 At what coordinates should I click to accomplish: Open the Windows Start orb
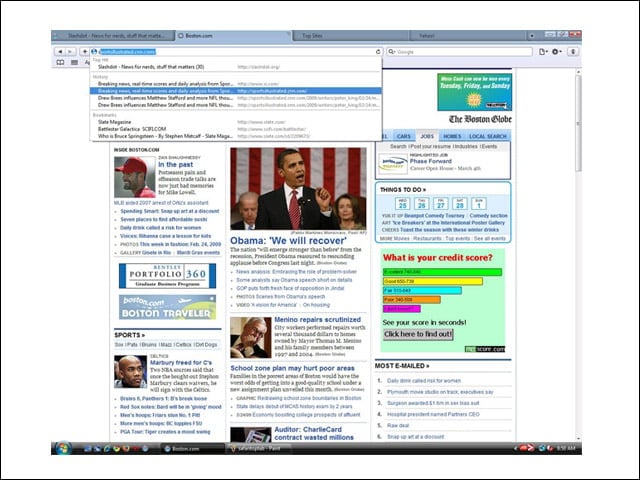coord(62,448)
